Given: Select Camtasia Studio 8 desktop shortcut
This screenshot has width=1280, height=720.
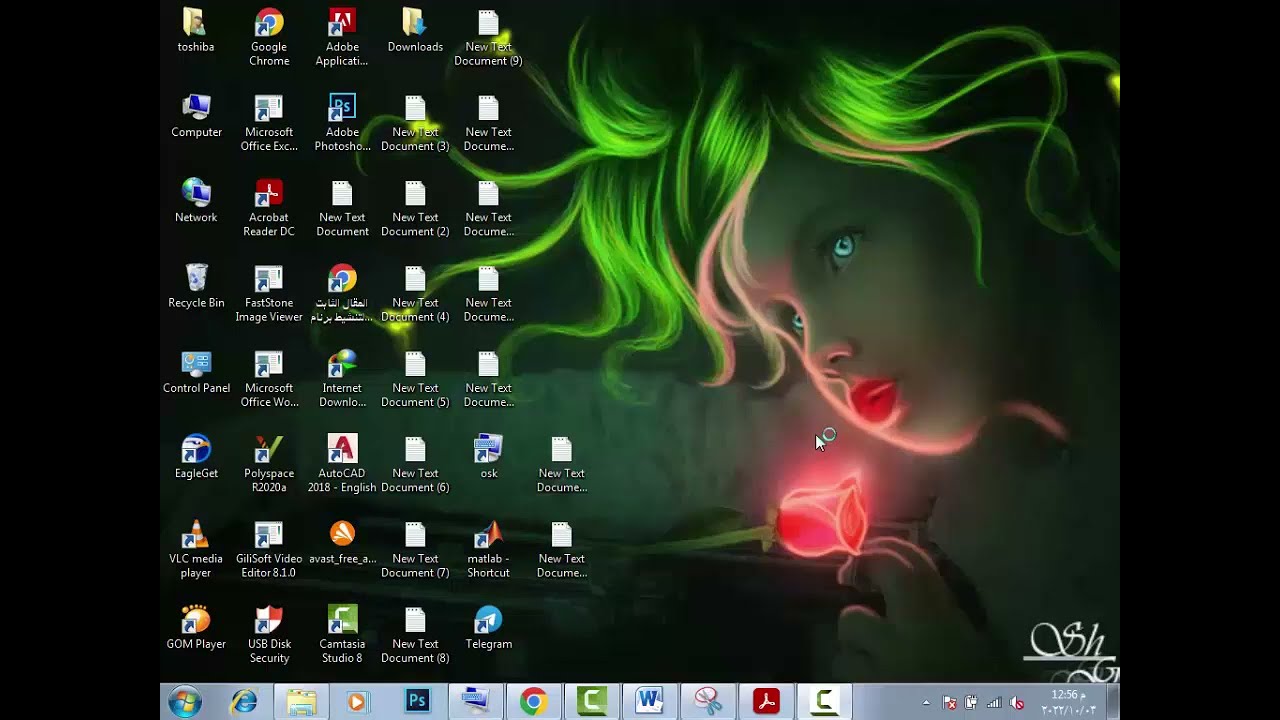Looking at the screenshot, I should click(342, 634).
